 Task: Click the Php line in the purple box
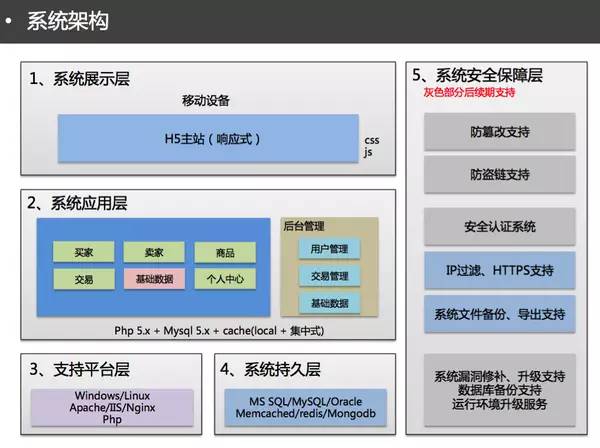point(112,419)
